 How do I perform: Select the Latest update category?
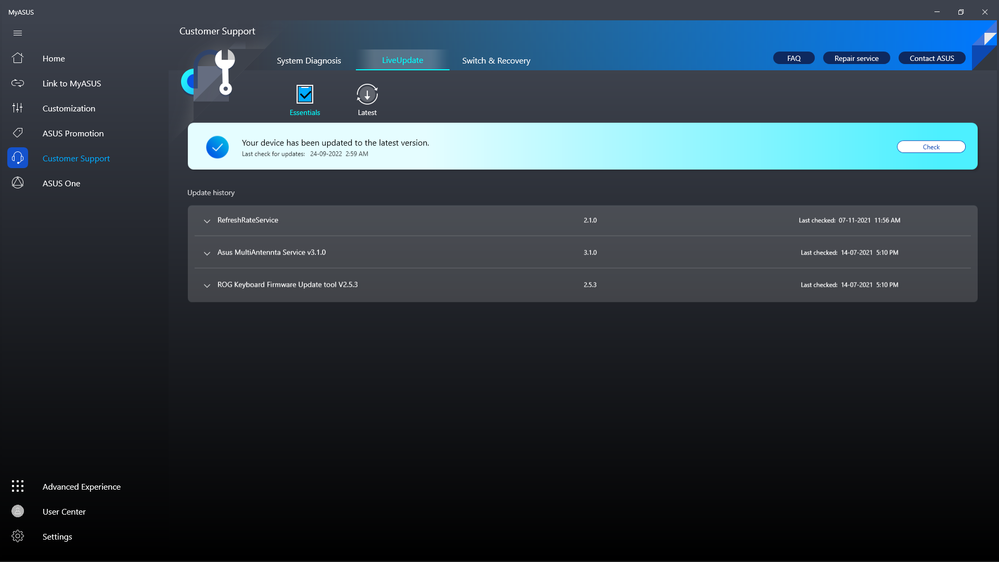[367, 95]
